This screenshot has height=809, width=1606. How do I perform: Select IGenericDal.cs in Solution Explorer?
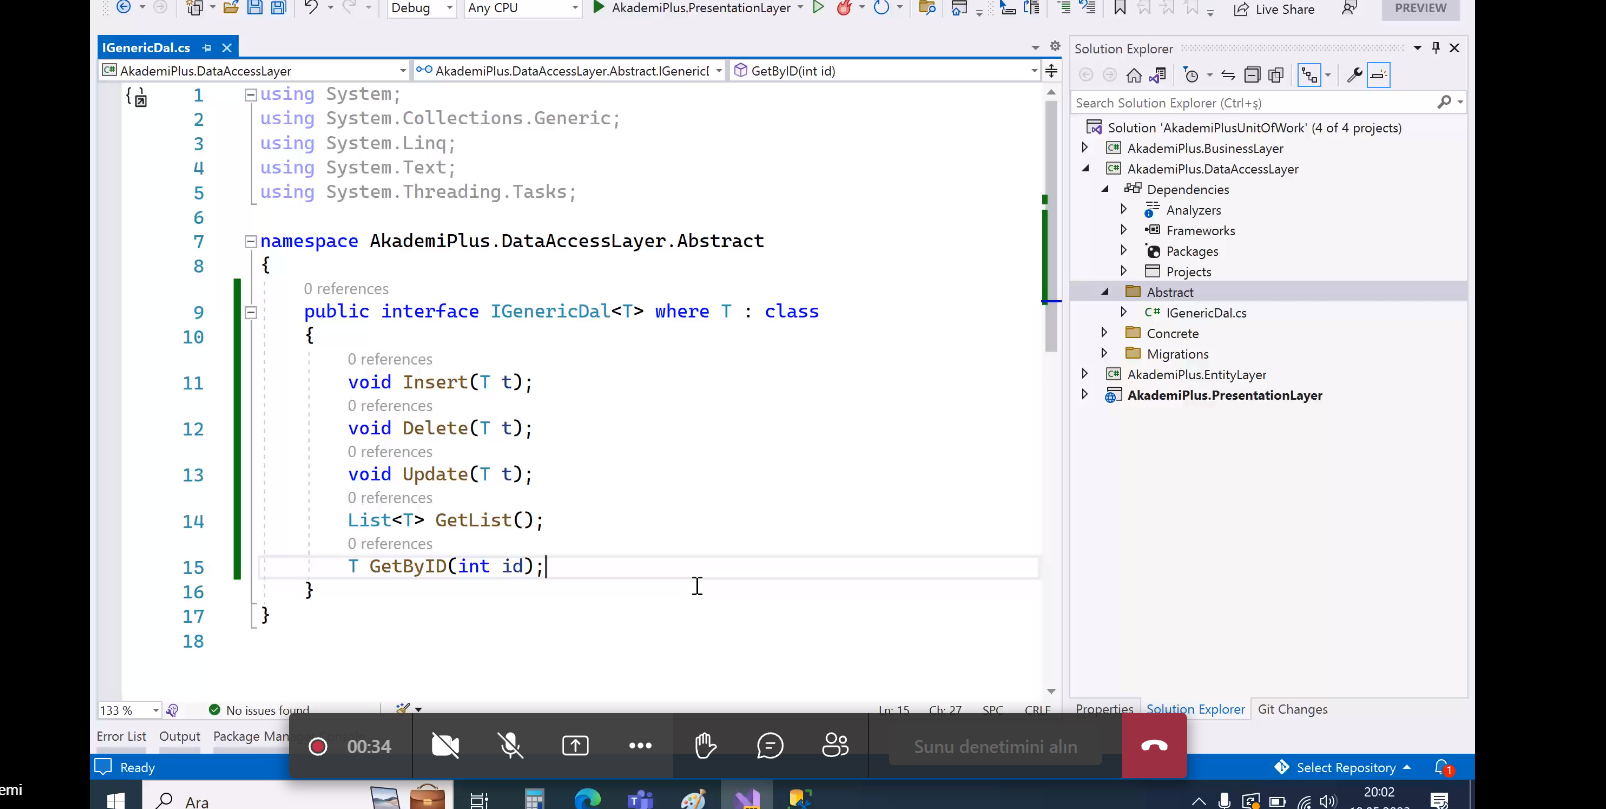tap(1206, 313)
